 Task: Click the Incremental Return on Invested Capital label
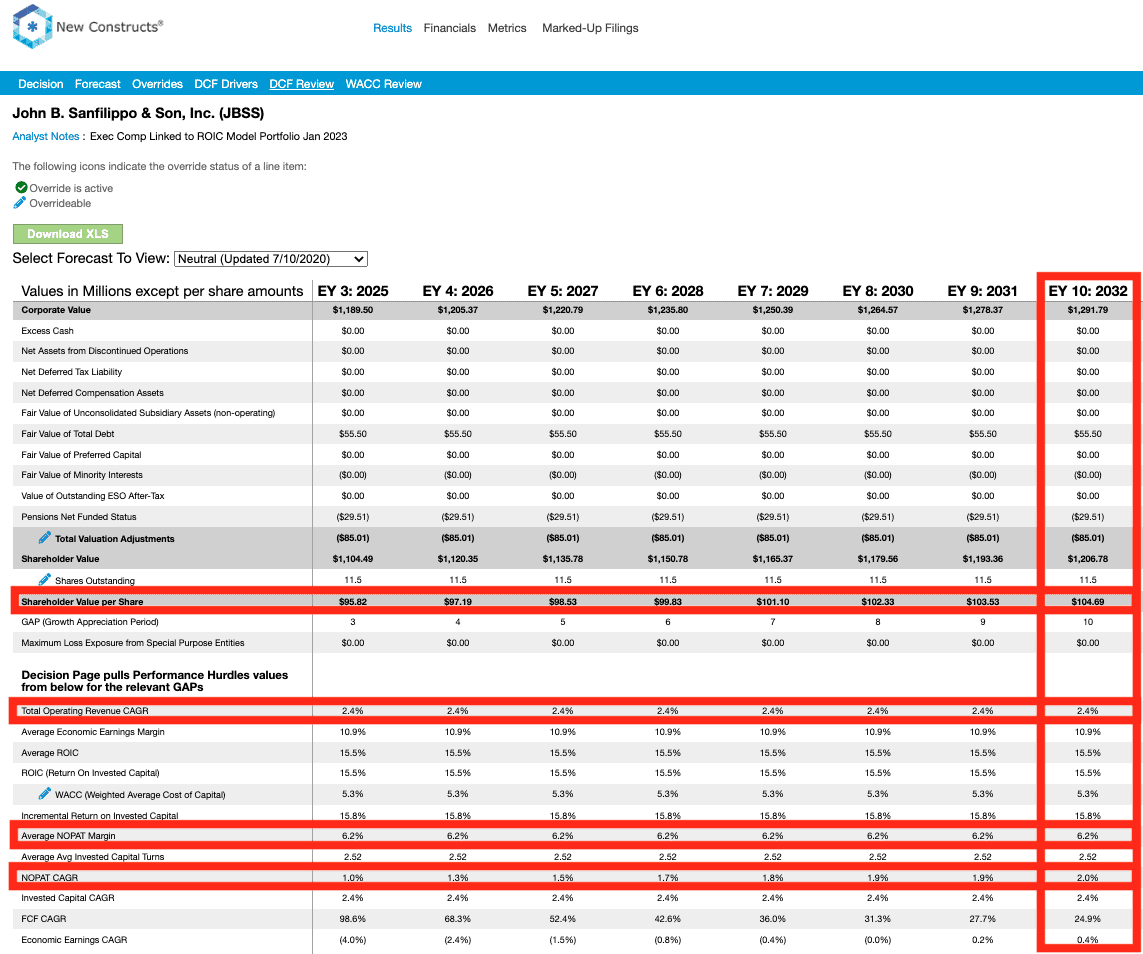(100, 816)
